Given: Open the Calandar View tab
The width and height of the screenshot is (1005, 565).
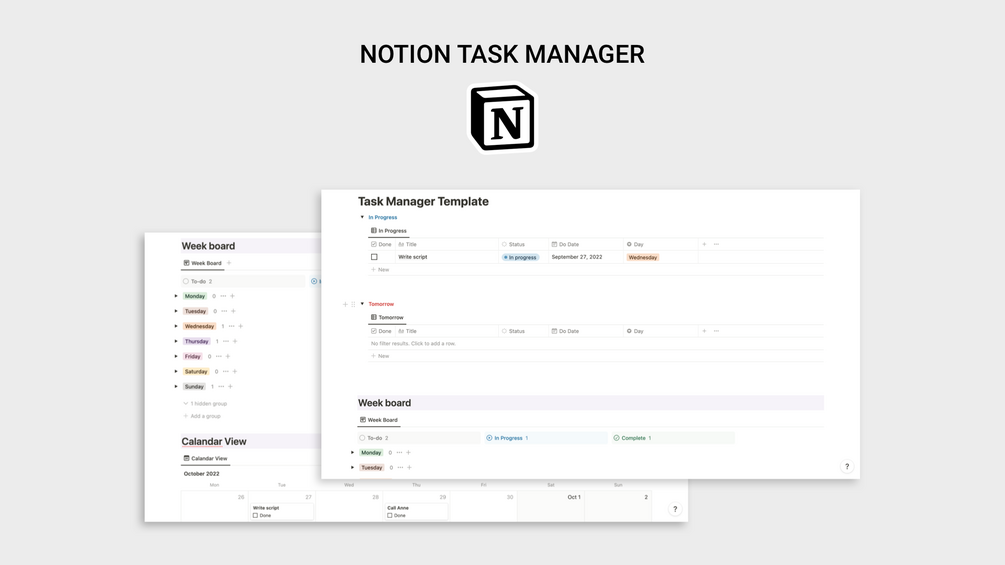Looking at the screenshot, I should (206, 459).
